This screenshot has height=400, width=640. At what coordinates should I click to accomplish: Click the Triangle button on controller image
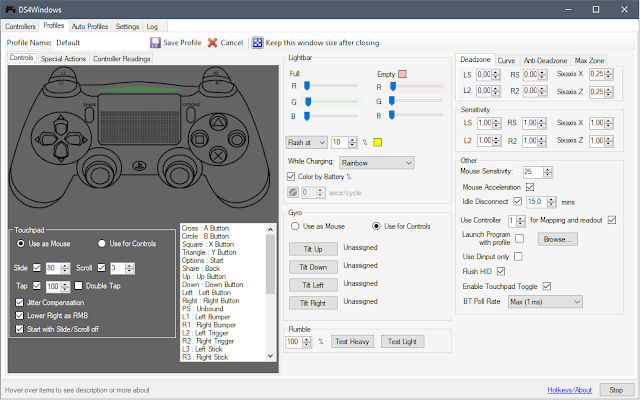point(218,122)
